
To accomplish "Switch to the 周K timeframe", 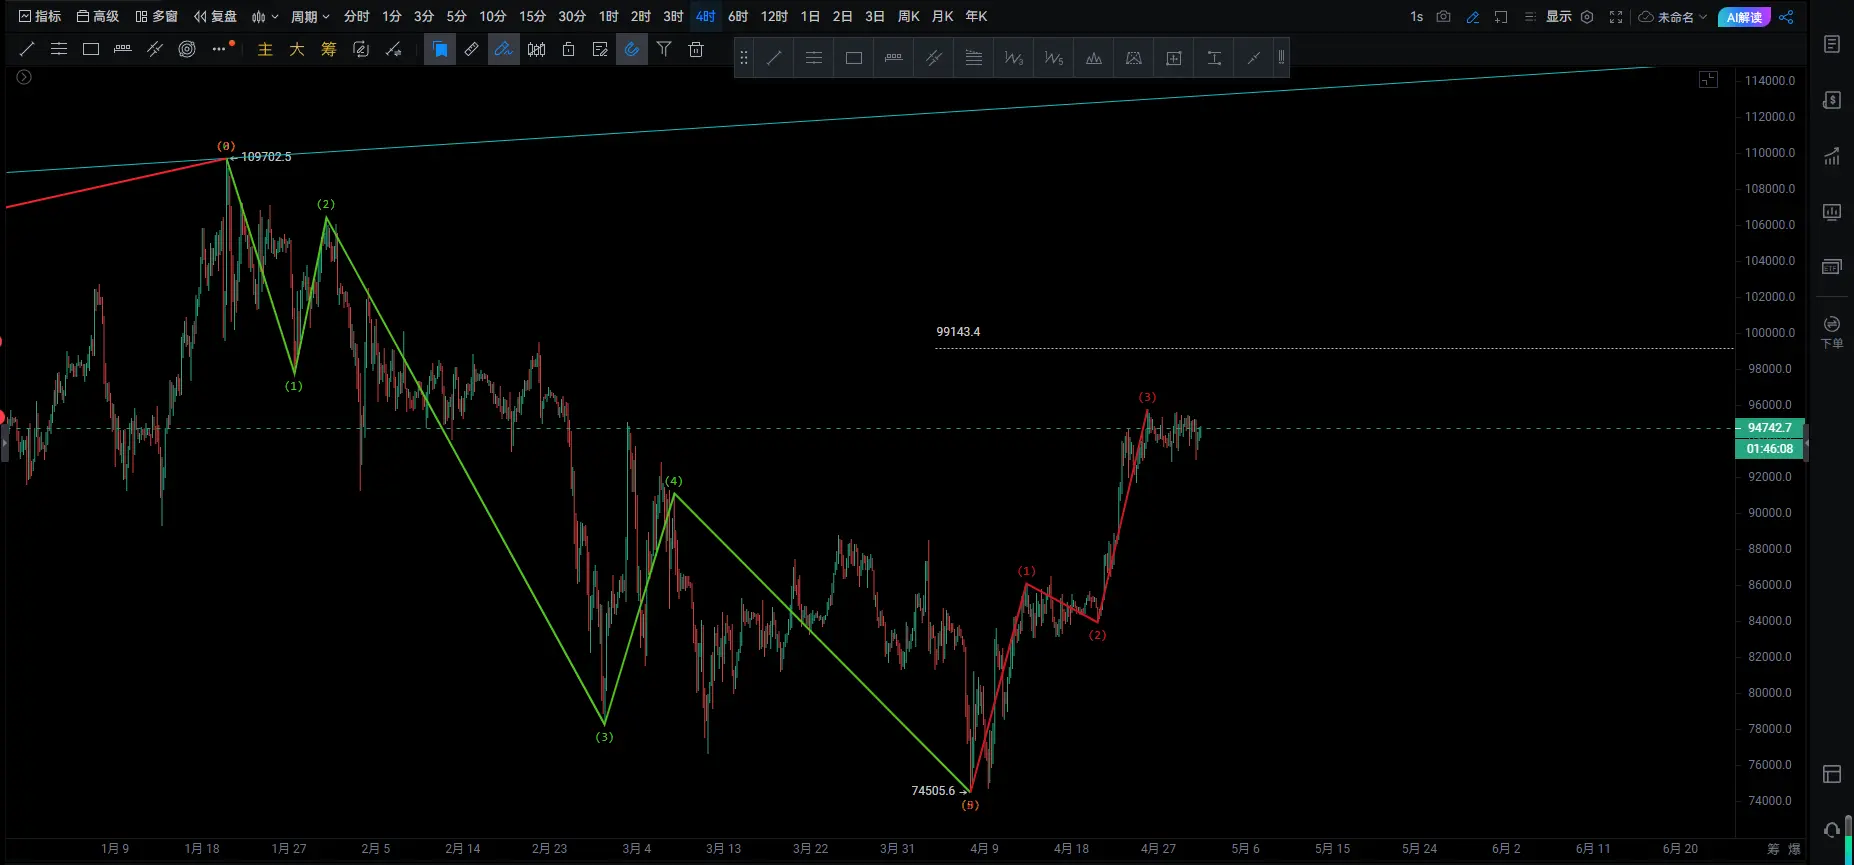I will [908, 16].
